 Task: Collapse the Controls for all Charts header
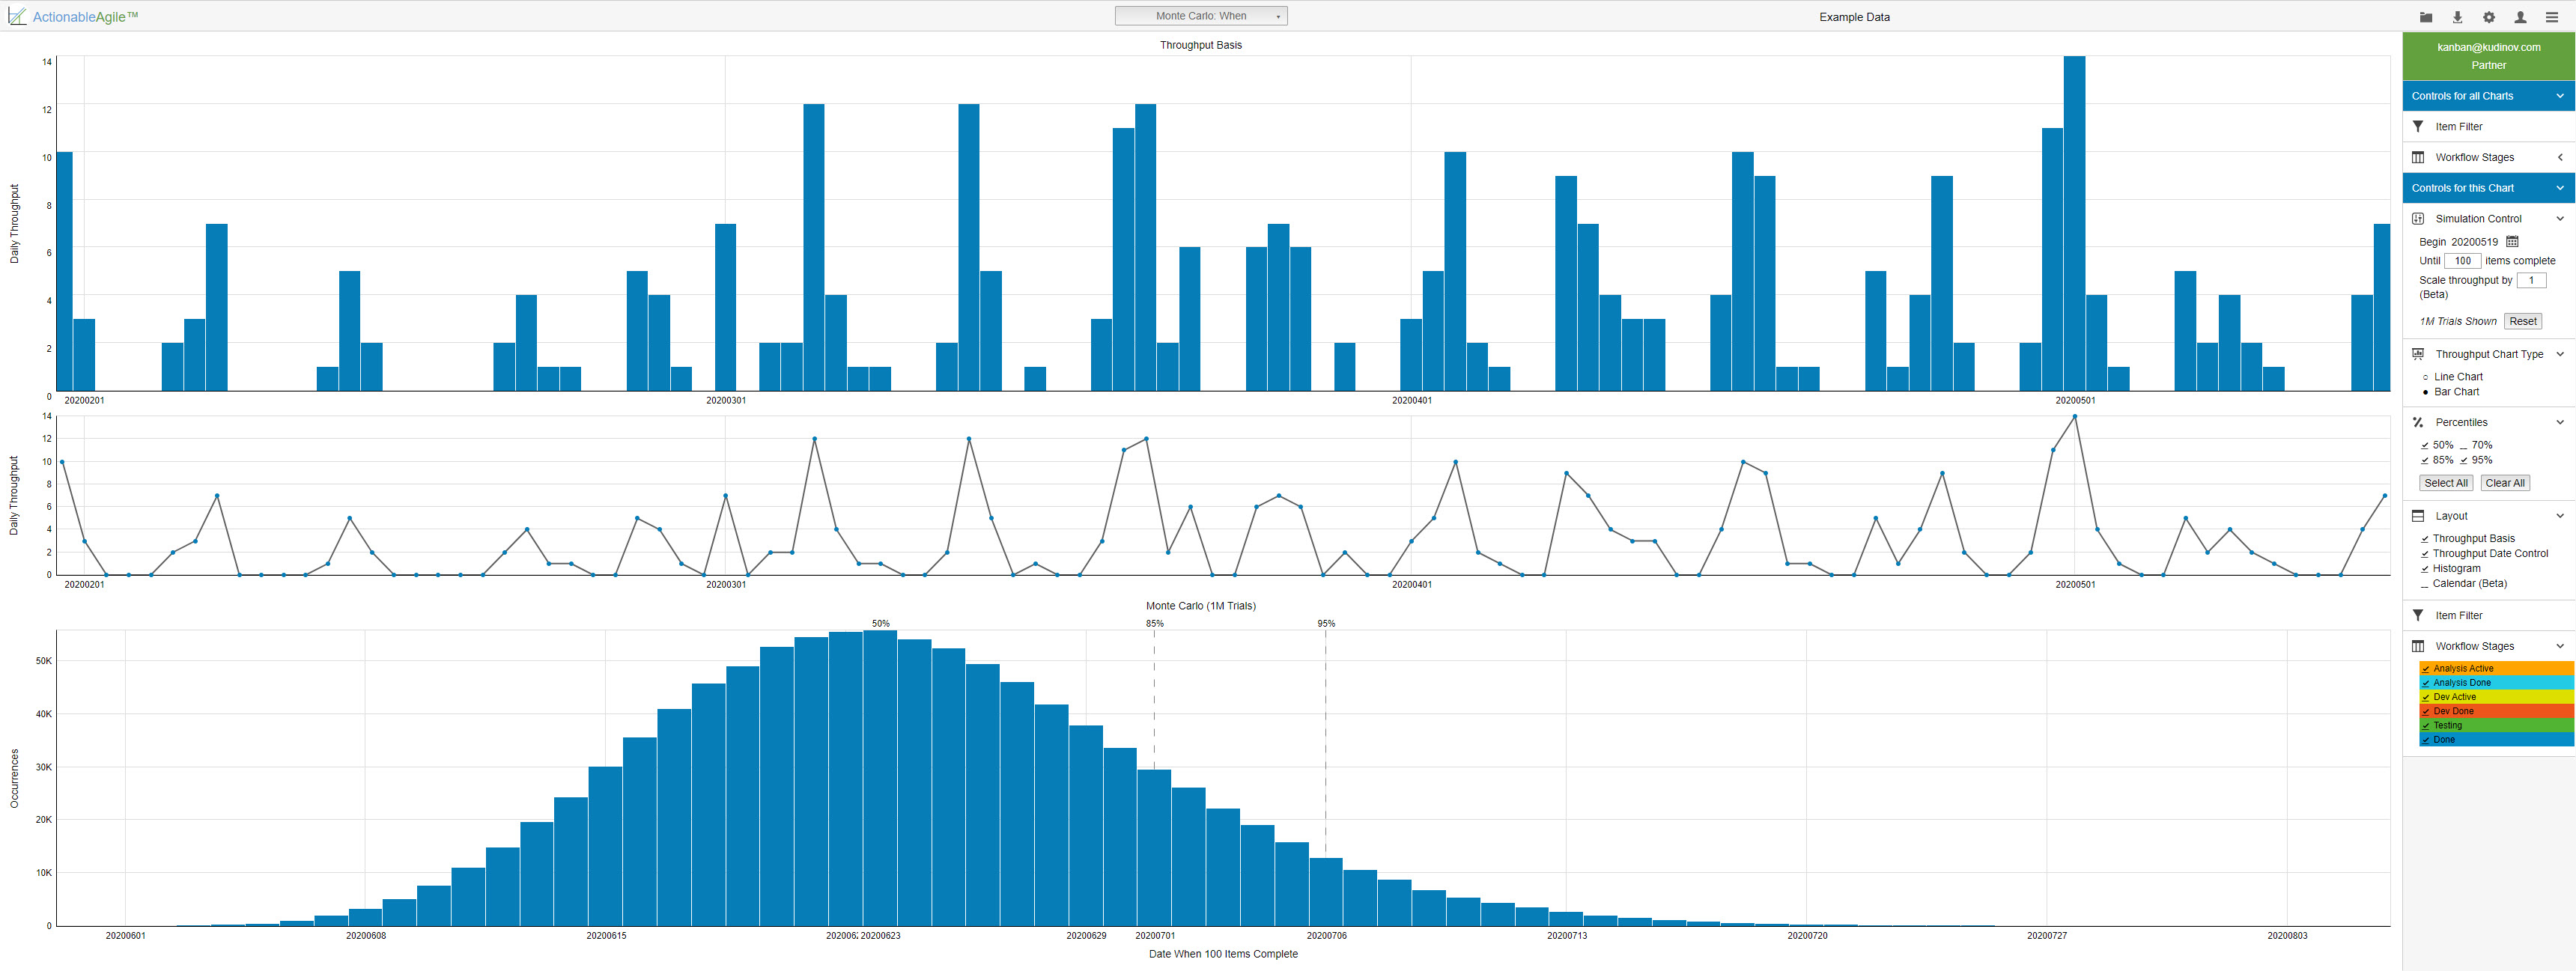2489,96
